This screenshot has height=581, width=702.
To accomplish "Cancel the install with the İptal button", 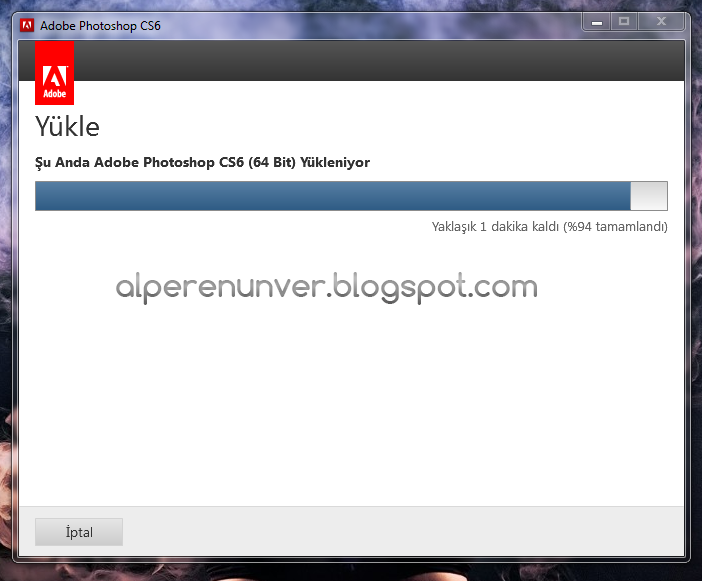I will (x=79, y=532).
